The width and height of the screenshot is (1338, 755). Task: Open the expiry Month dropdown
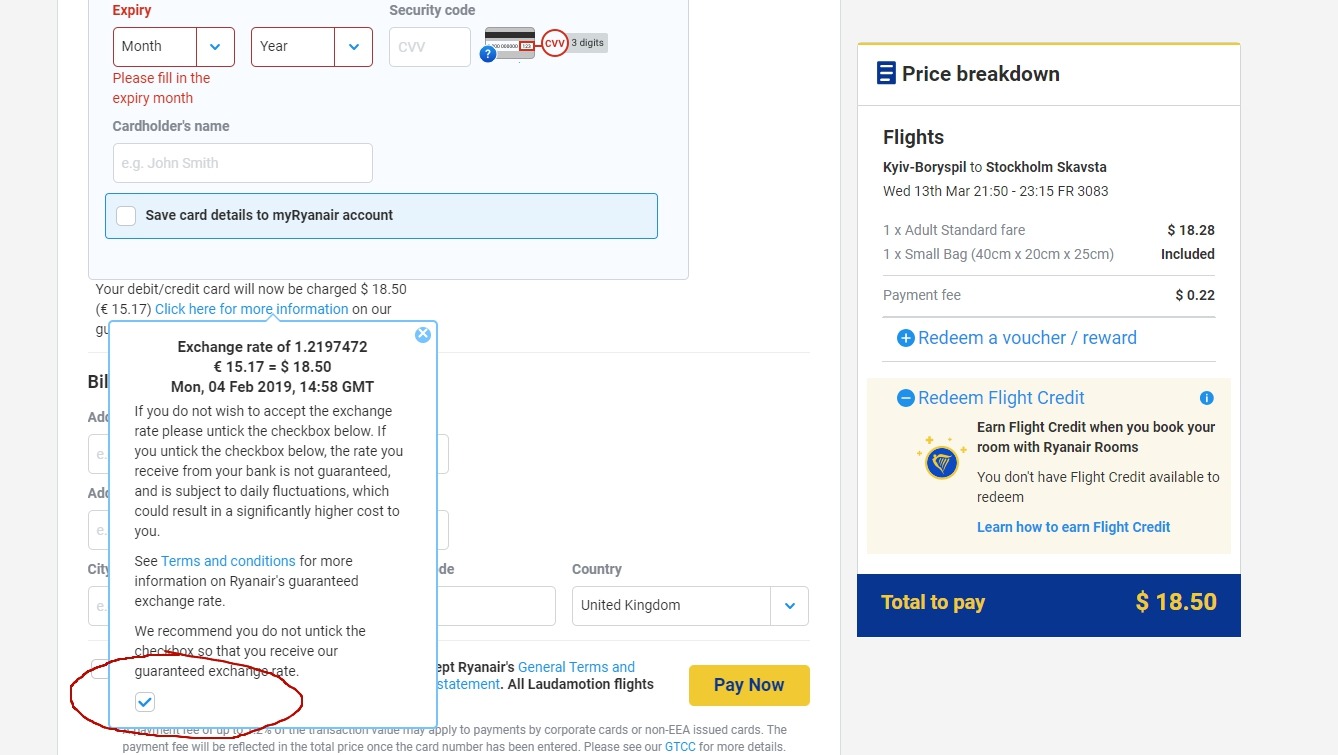(x=174, y=47)
